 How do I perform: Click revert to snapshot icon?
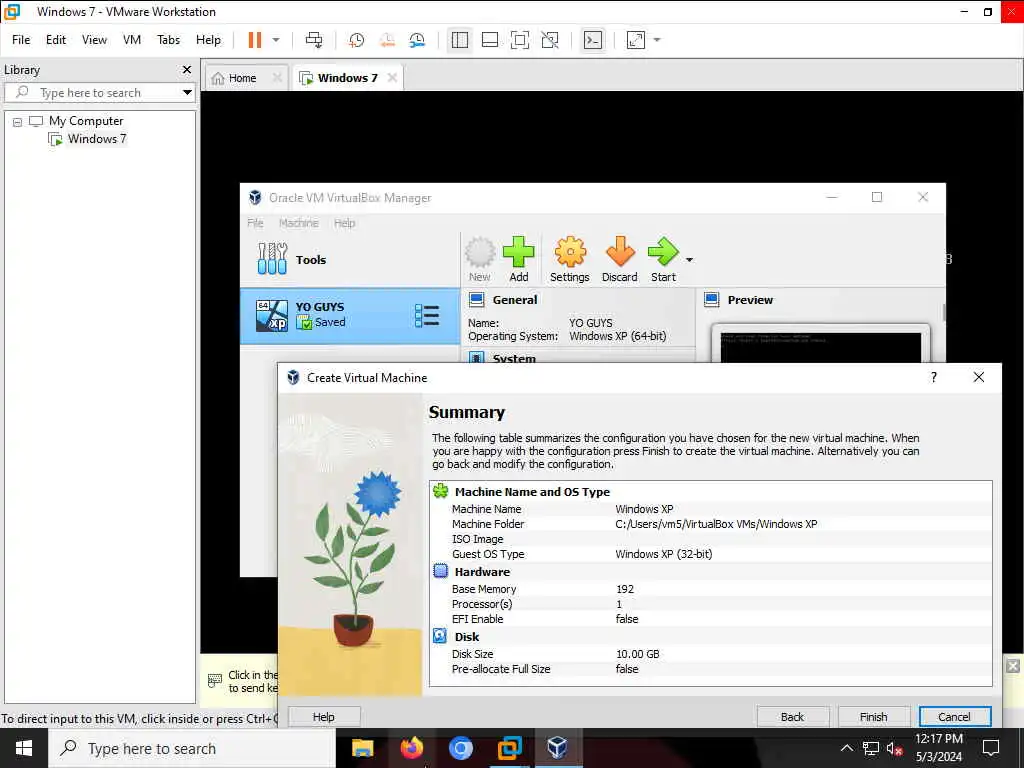pos(387,40)
